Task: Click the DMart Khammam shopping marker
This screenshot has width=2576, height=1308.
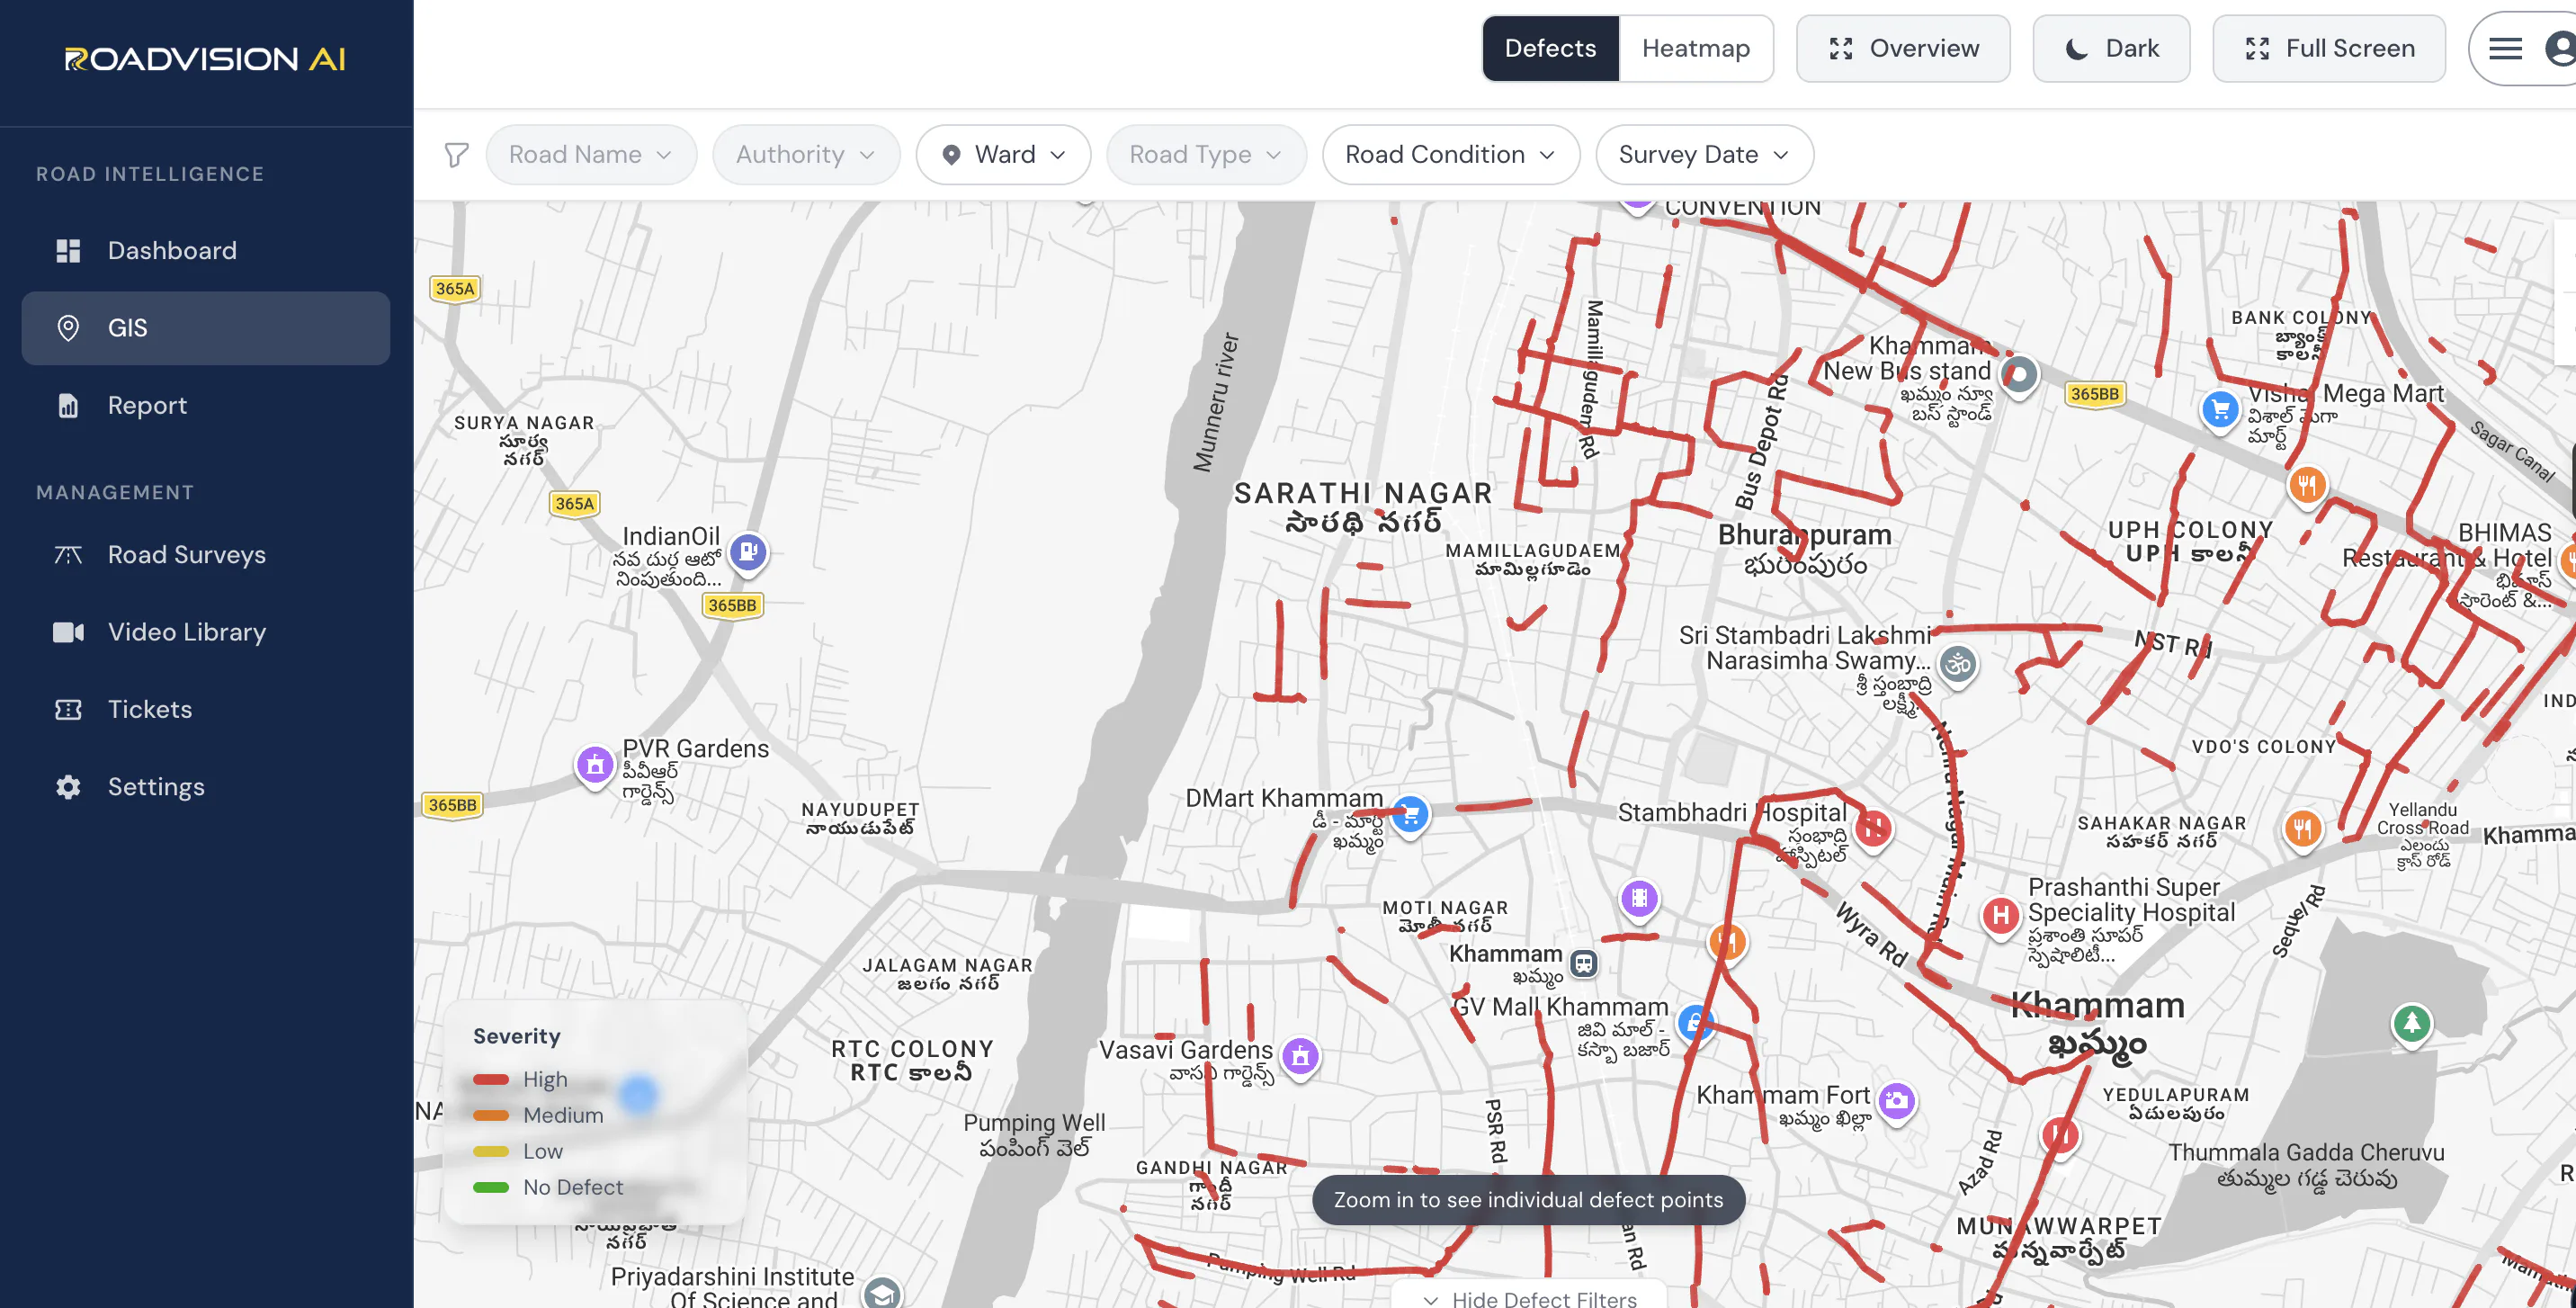Action: coord(1409,815)
